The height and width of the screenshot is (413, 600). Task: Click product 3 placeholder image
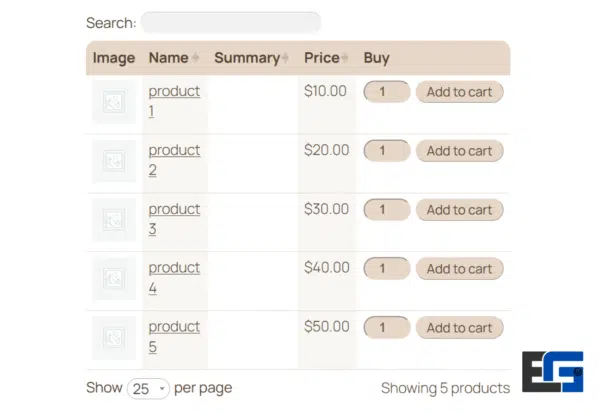coord(114,220)
